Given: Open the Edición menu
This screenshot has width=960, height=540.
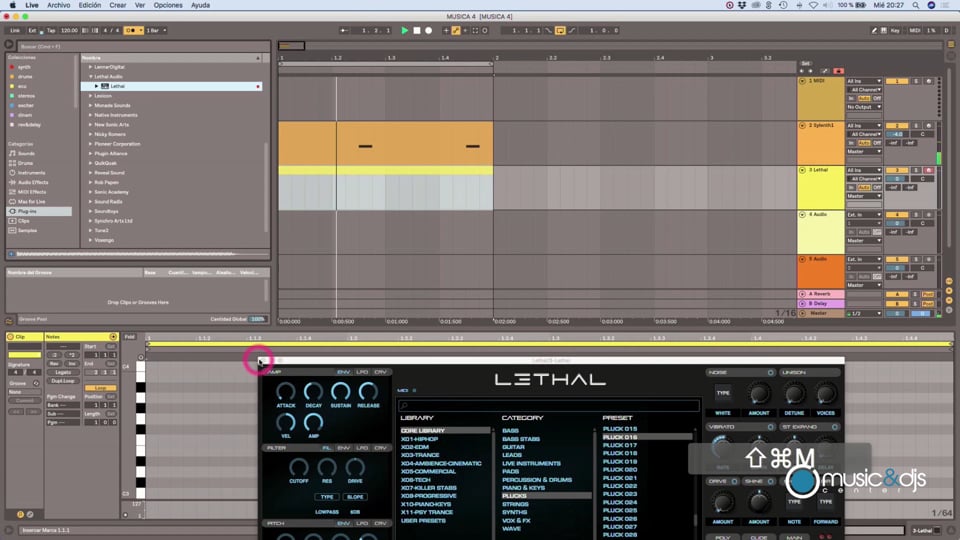Looking at the screenshot, I should (x=89, y=5).
